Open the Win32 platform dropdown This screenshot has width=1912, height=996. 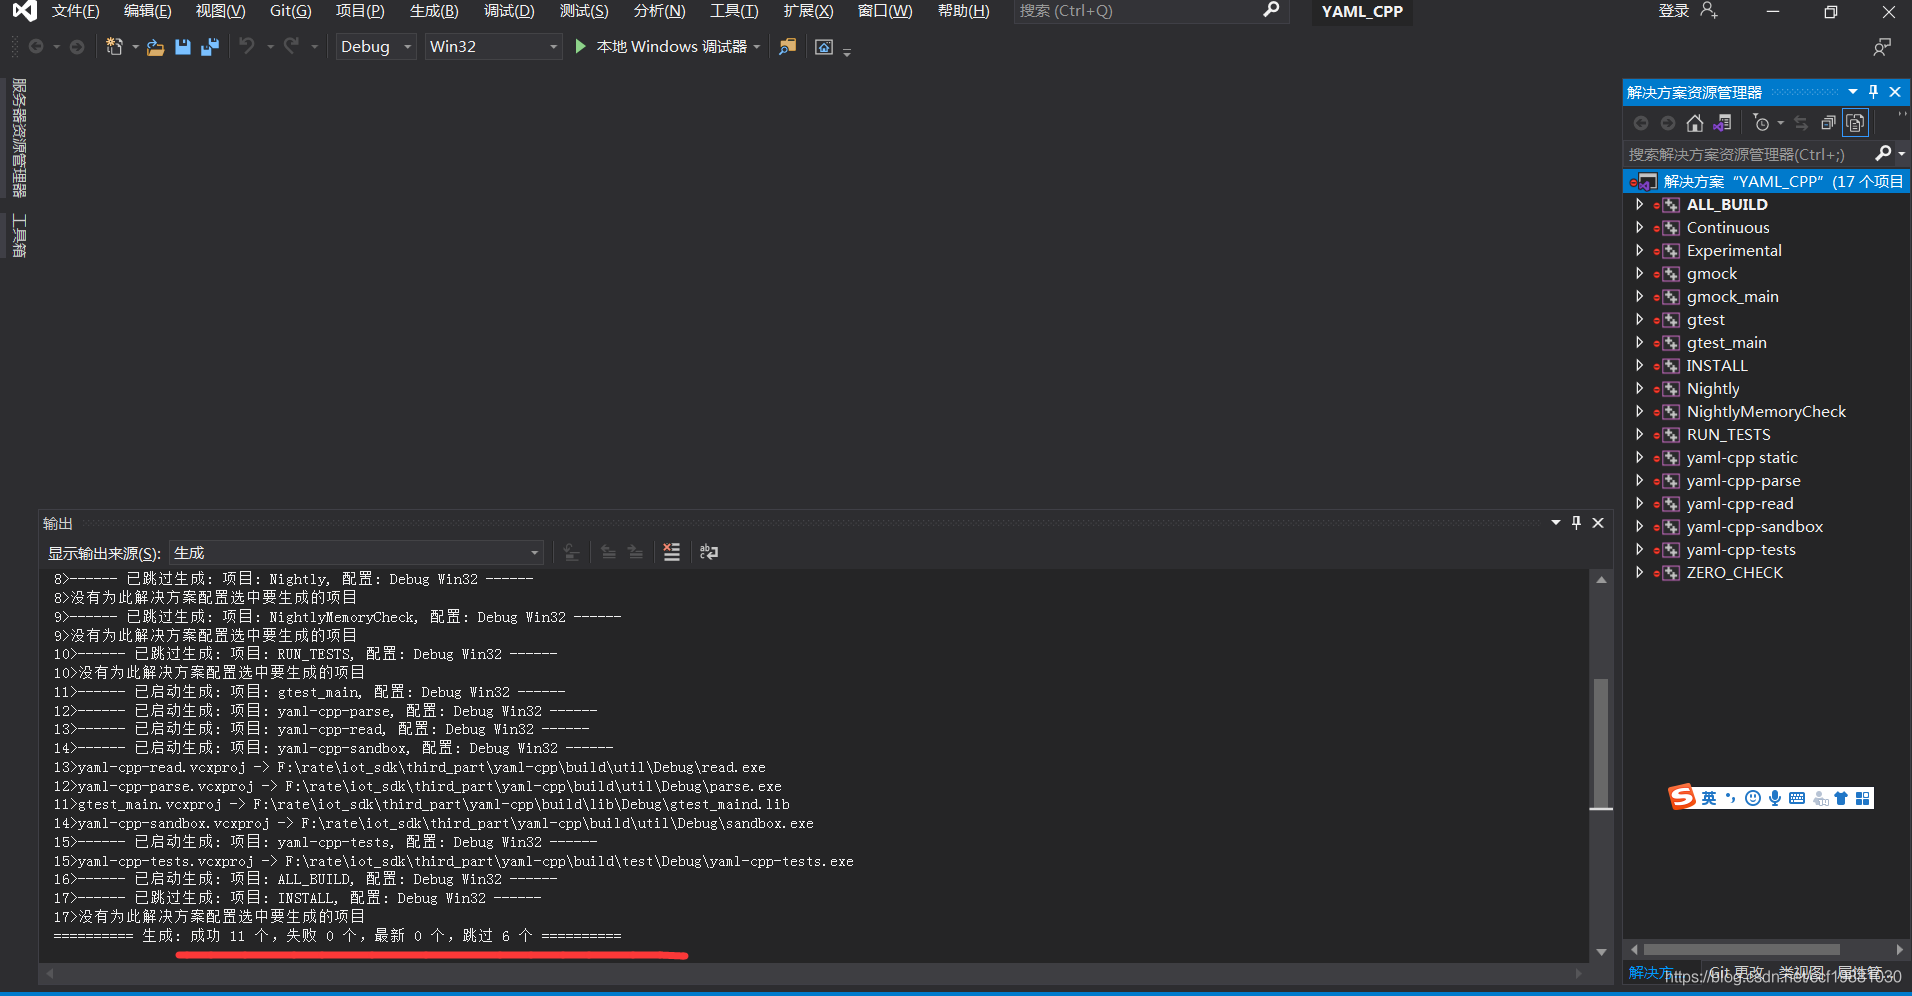tap(494, 46)
